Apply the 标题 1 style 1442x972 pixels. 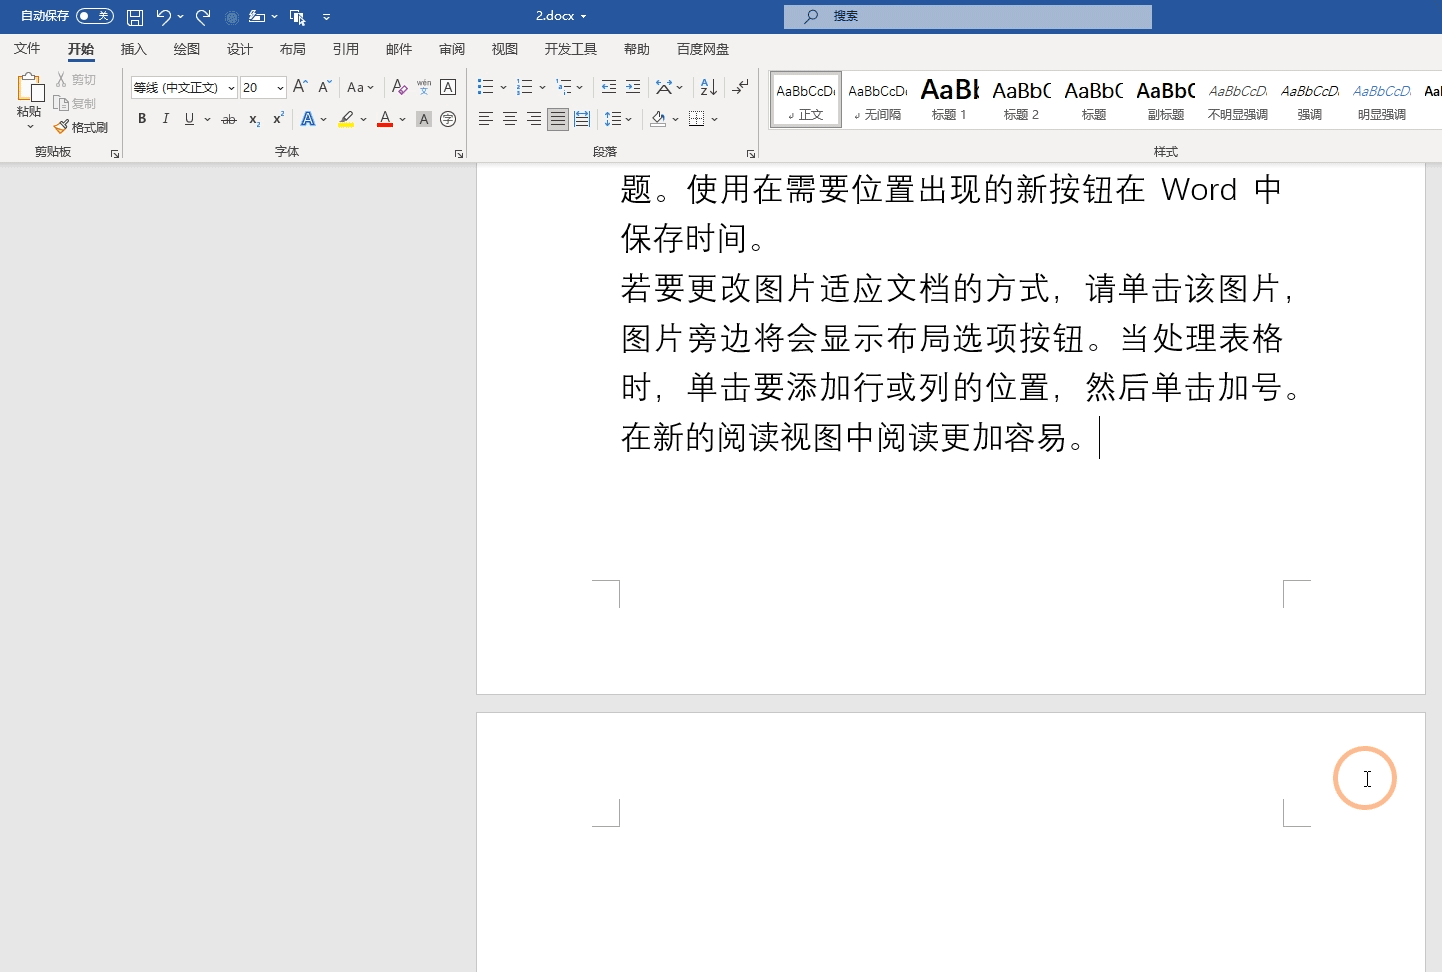point(949,99)
